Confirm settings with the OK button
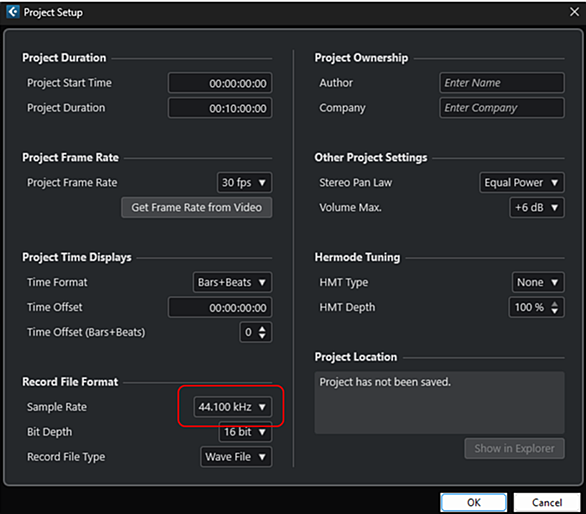This screenshot has width=586, height=514. click(x=474, y=502)
